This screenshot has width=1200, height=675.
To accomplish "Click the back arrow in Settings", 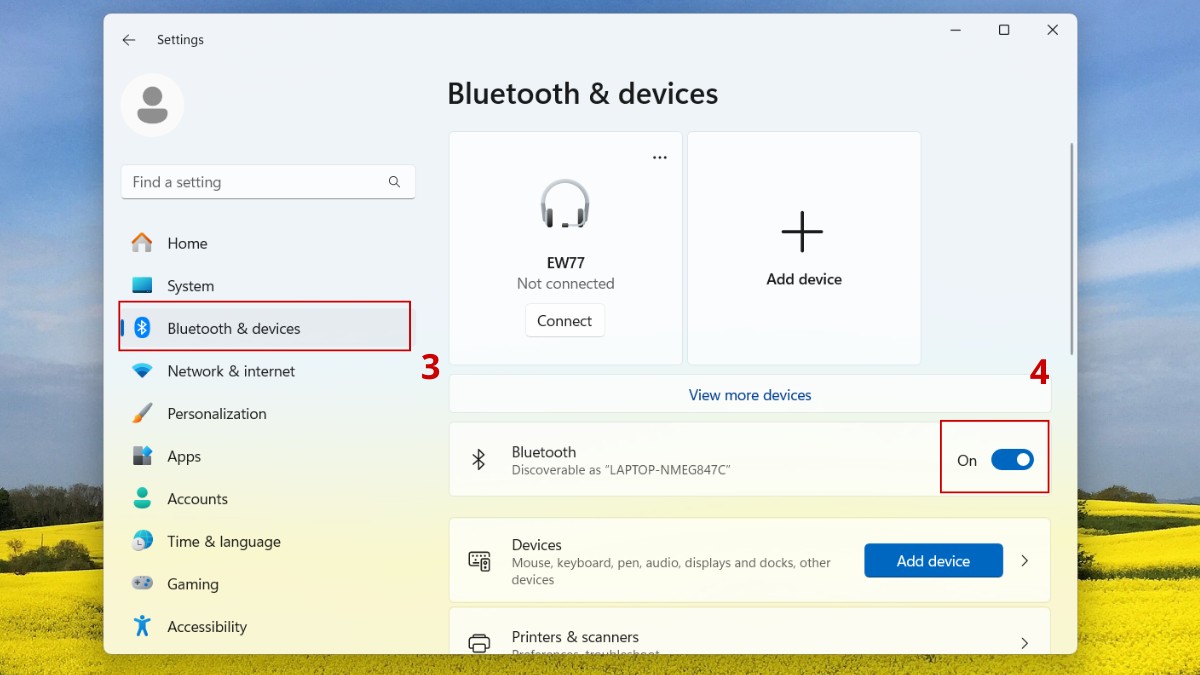I will coord(129,40).
